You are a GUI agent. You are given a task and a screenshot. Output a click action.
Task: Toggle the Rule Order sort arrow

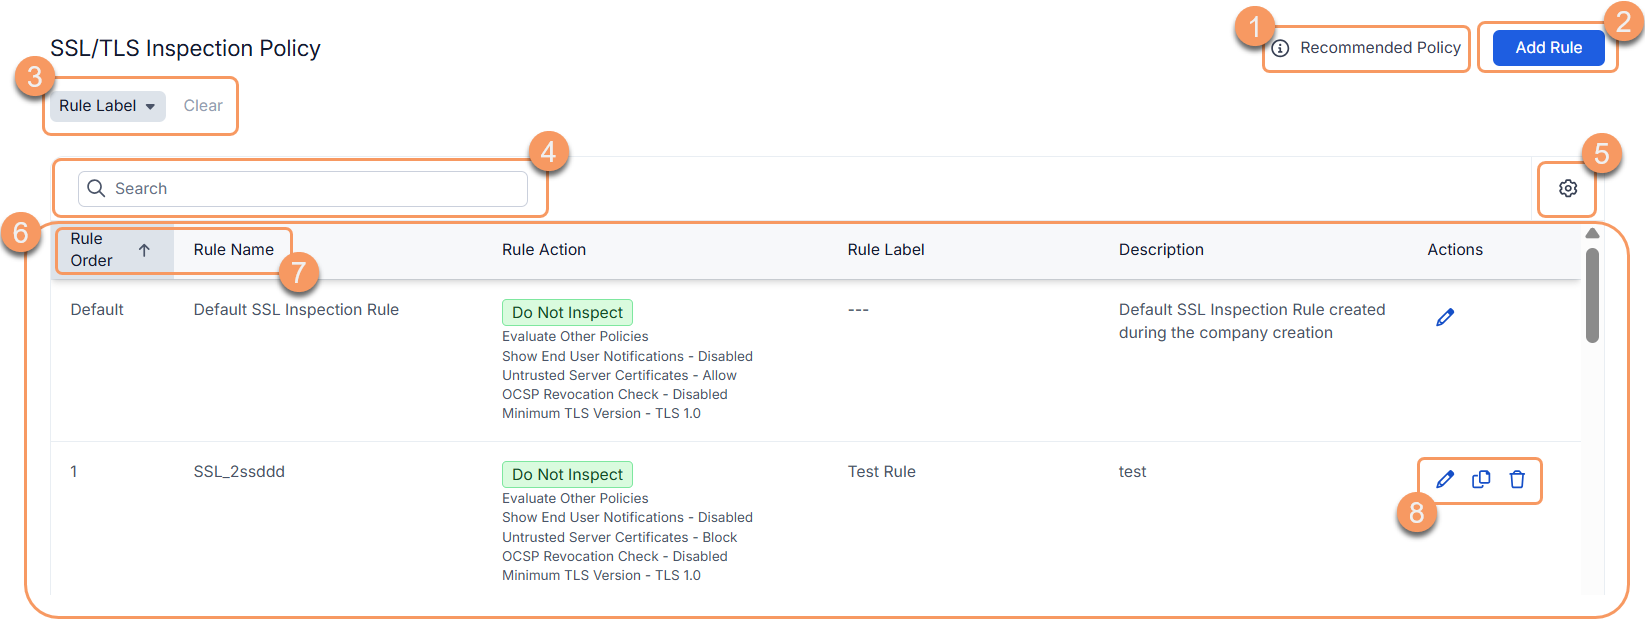pyautogui.click(x=144, y=250)
